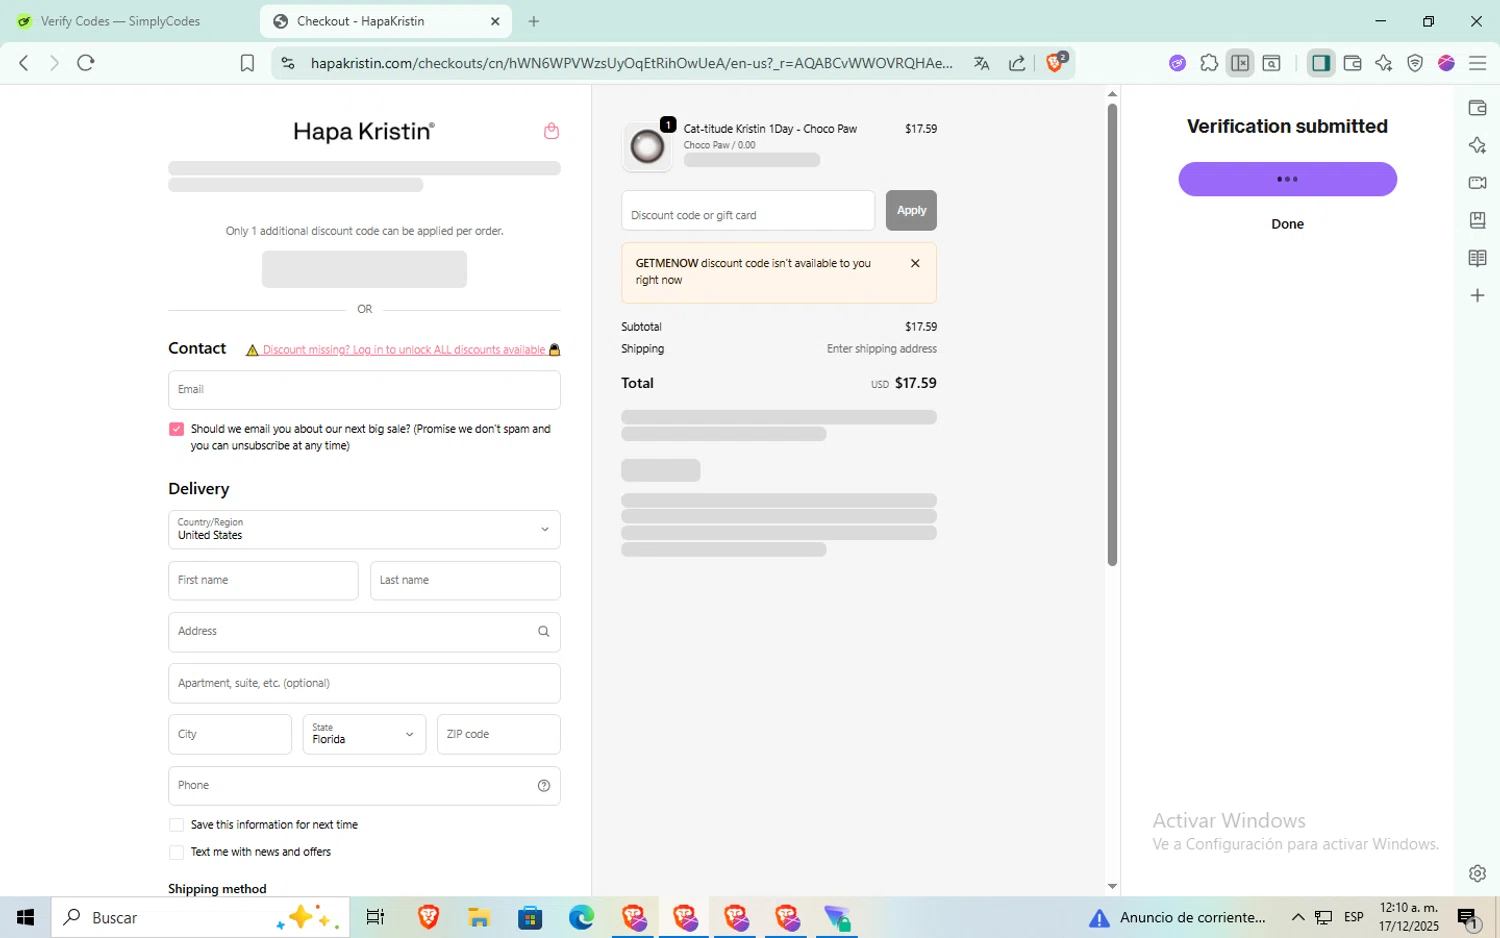Click the Buscar taskbar search box
Screen dimensions: 1500x938
click(x=200, y=917)
